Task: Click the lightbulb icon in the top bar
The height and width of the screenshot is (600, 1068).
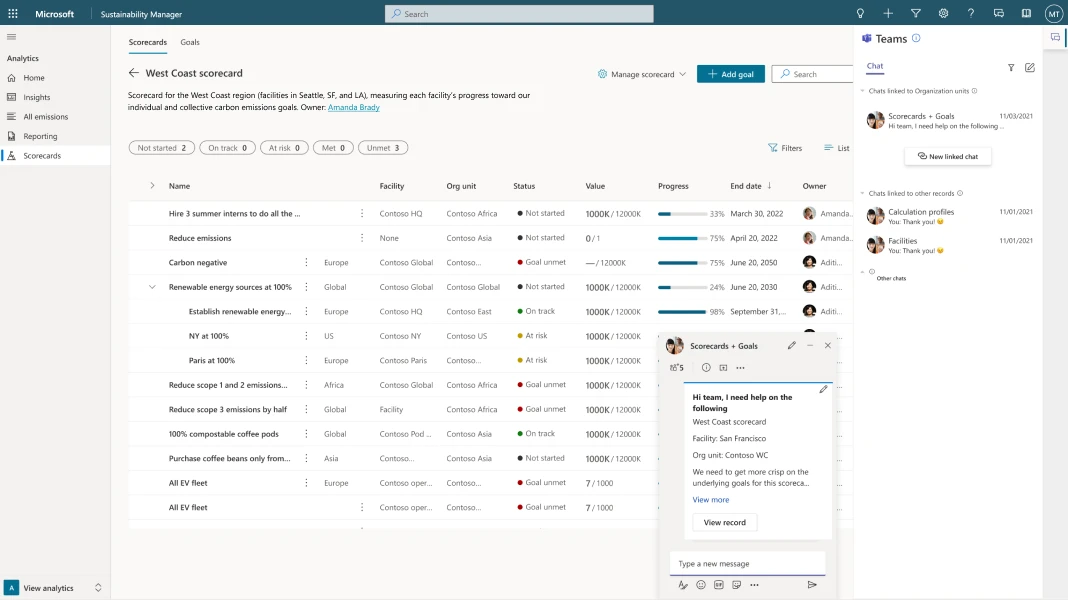Action: (x=860, y=13)
